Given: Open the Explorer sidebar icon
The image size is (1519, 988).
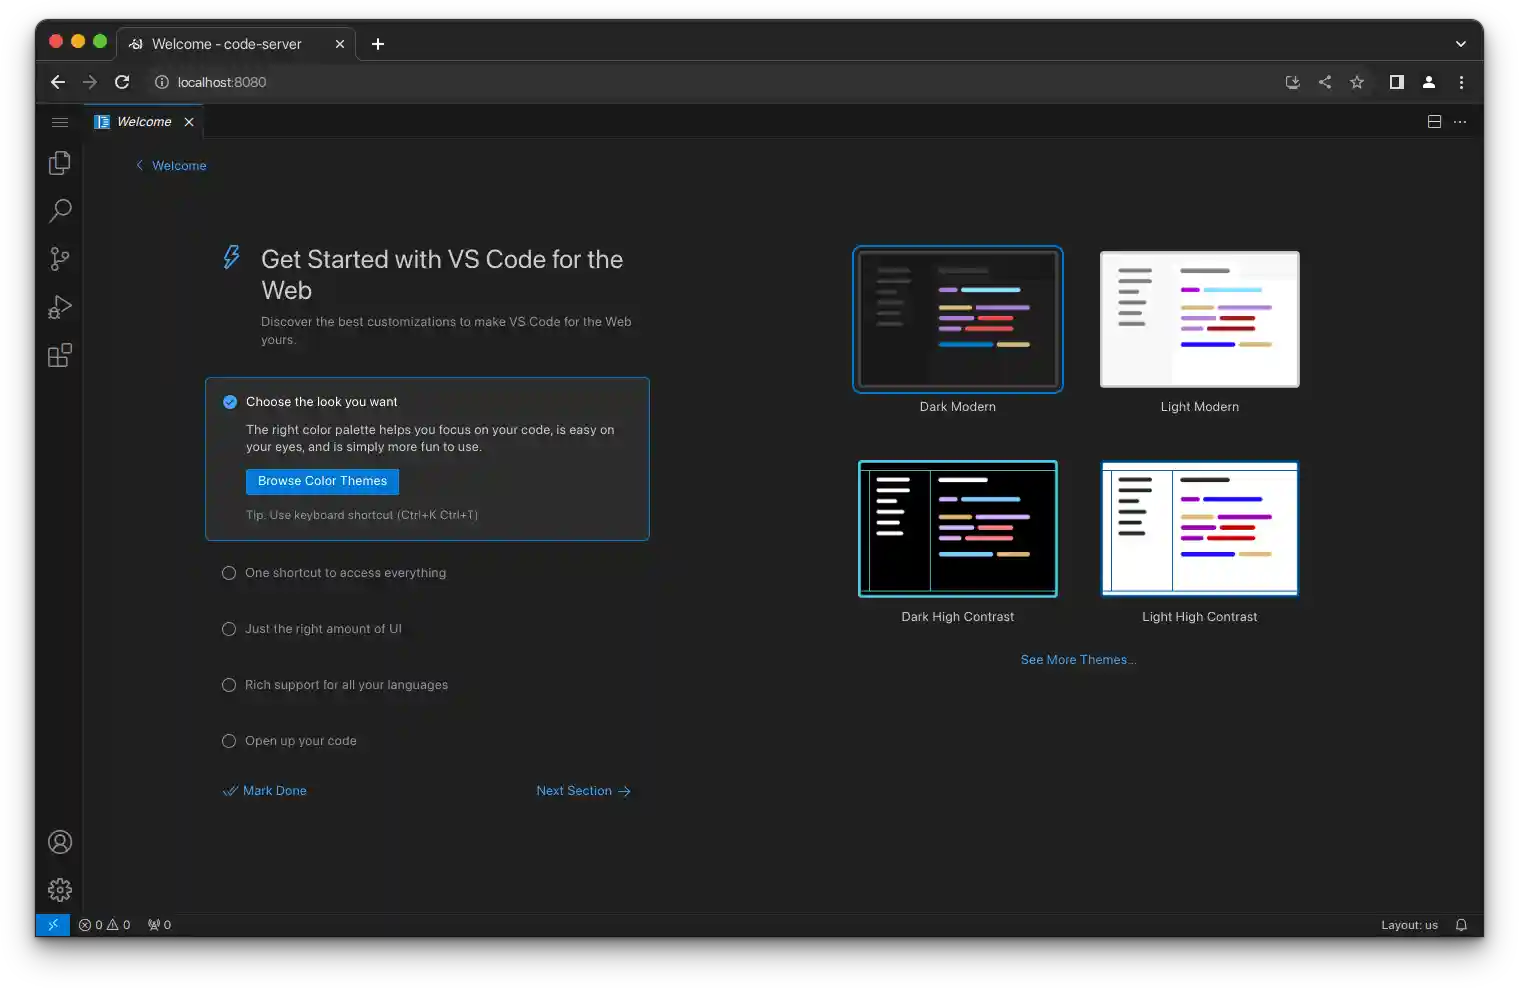Looking at the screenshot, I should pyautogui.click(x=59, y=162).
